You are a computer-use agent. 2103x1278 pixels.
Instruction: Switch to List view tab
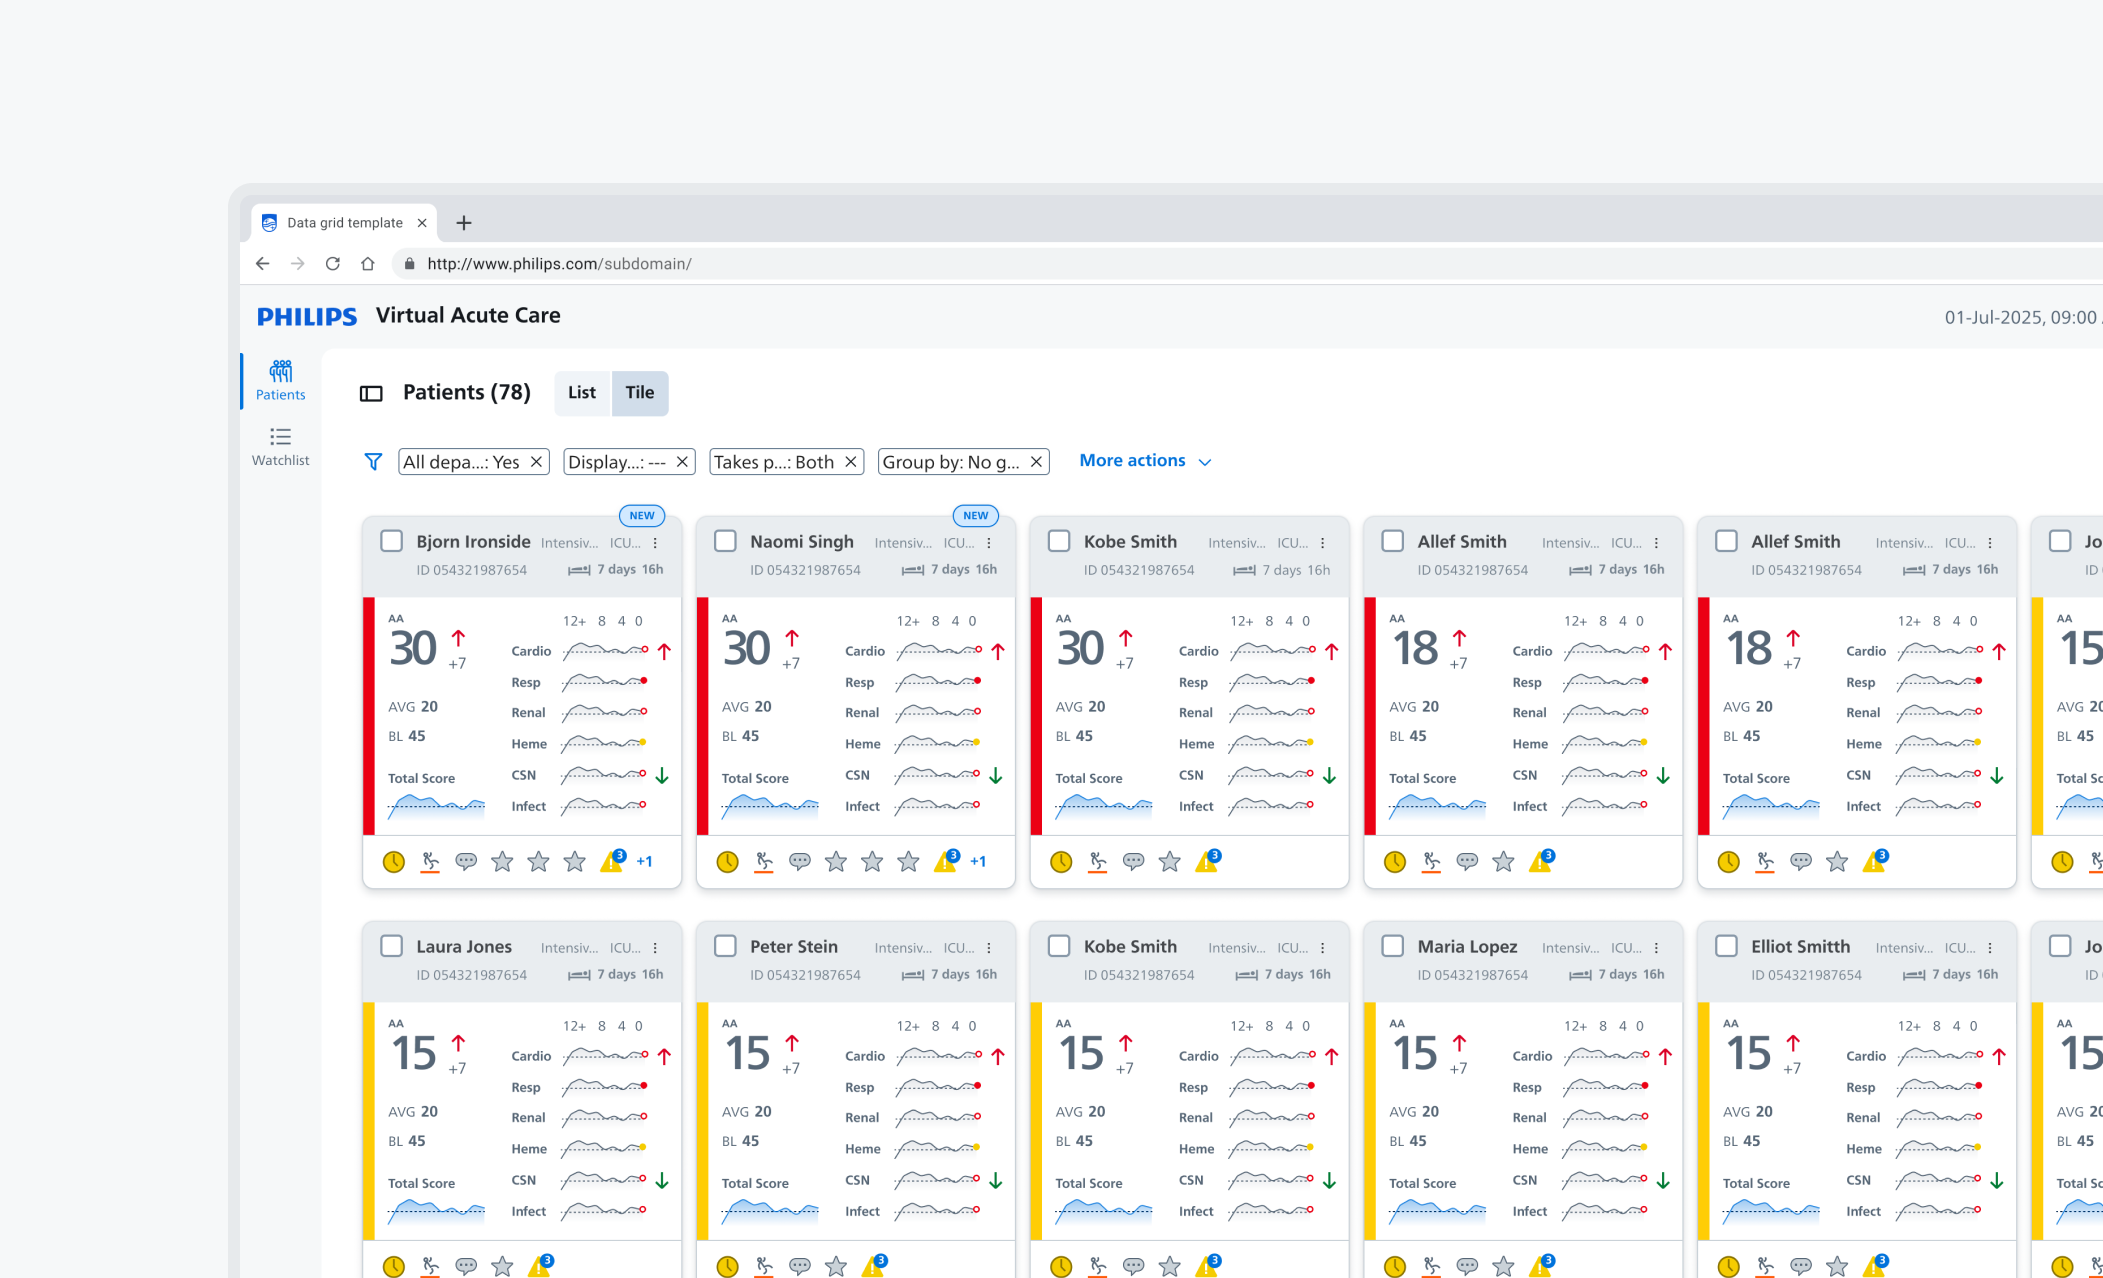[581, 393]
